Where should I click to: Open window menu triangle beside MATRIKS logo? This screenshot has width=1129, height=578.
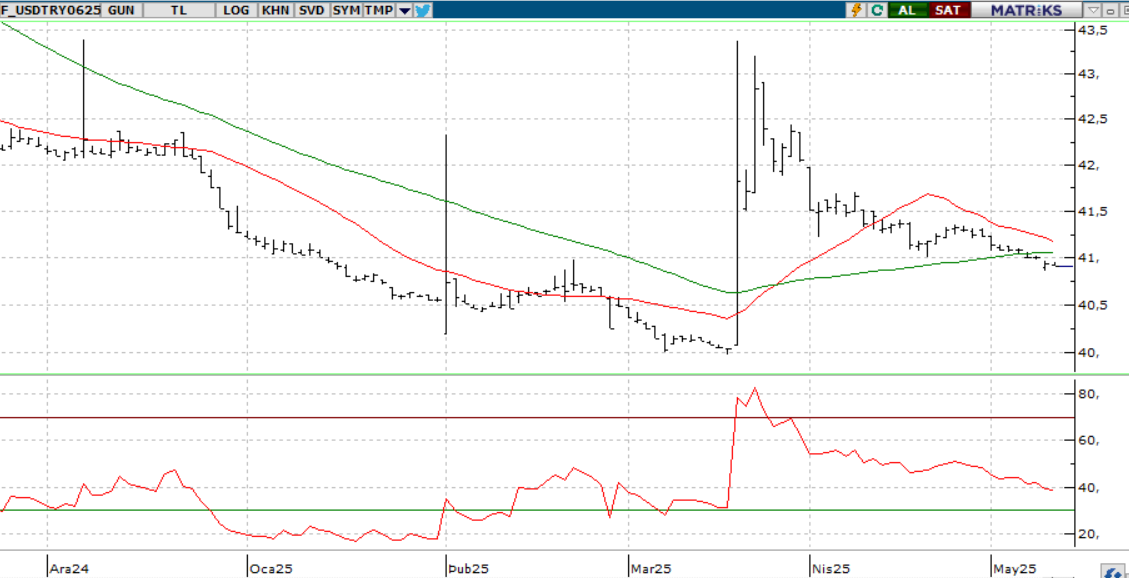1093,10
